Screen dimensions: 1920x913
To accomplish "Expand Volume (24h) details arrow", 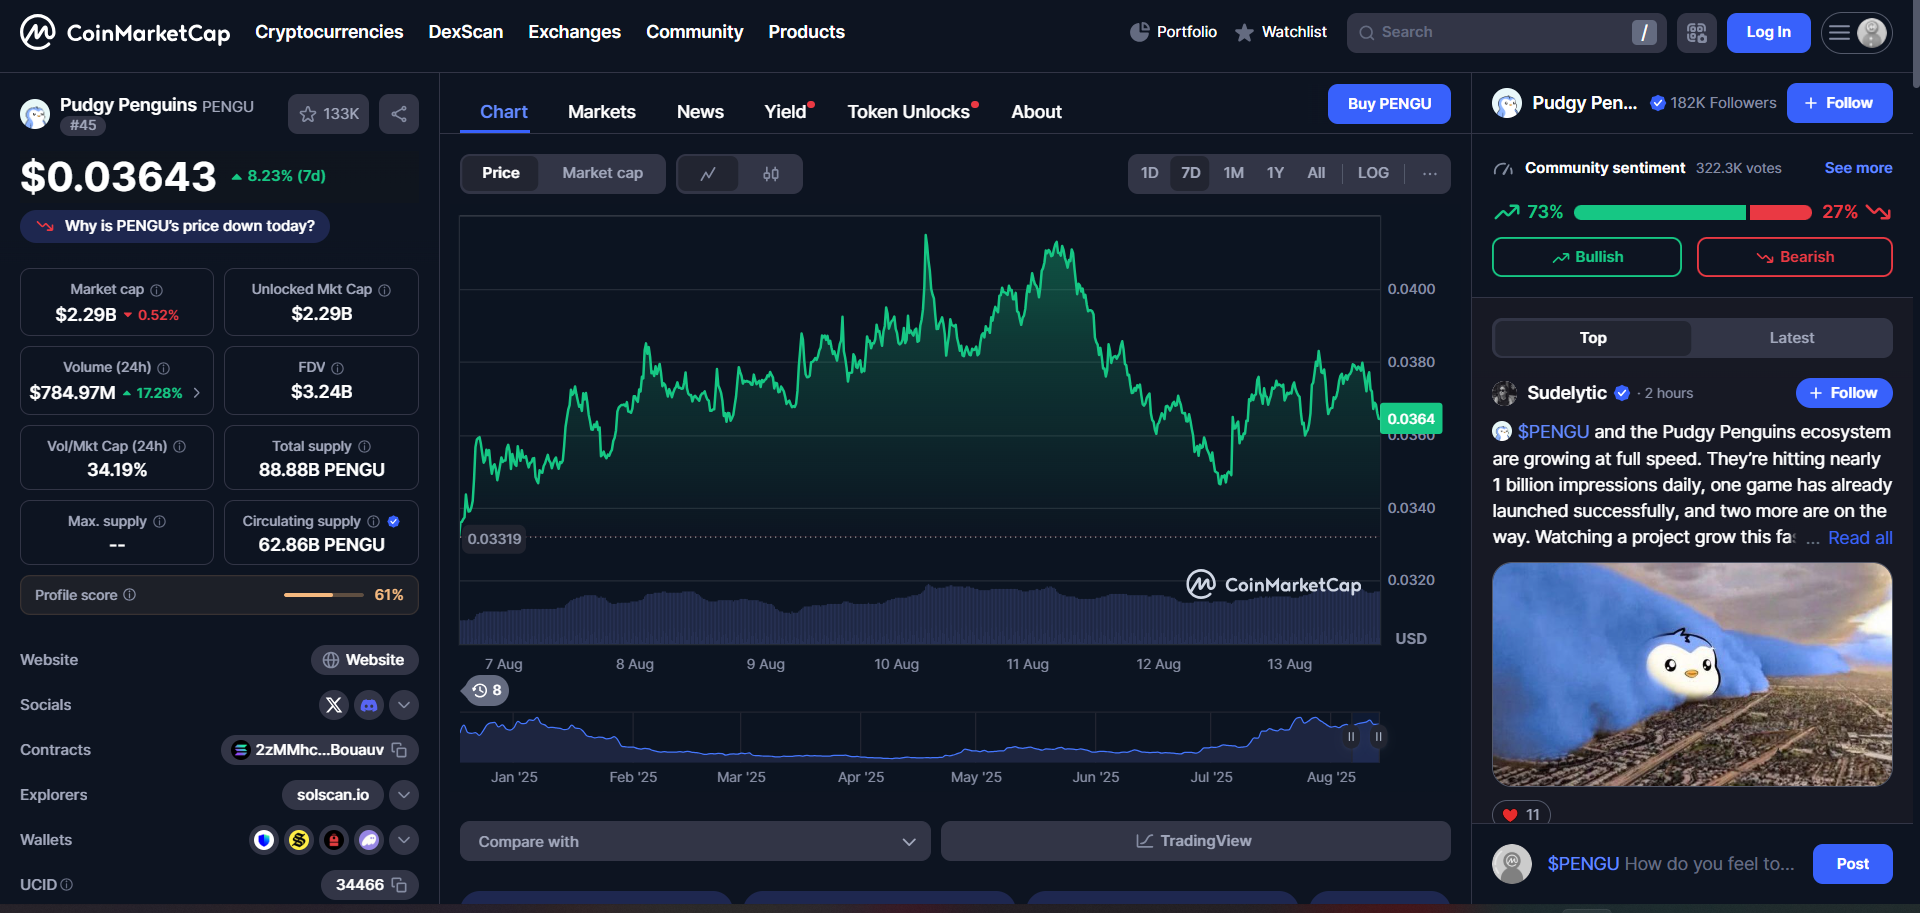I will (197, 393).
